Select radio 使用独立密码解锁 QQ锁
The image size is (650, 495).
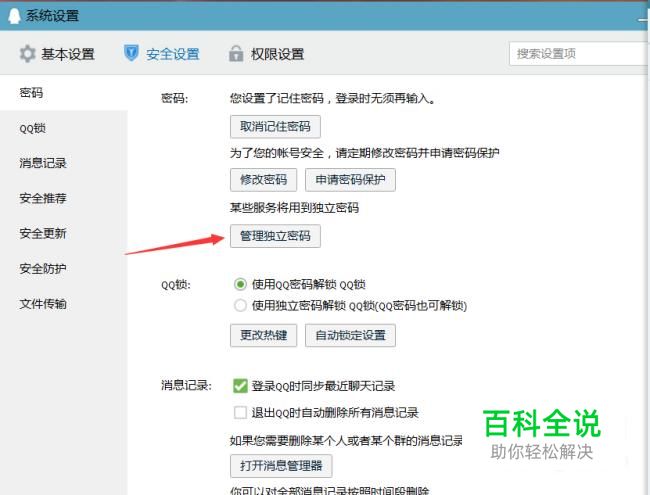tap(240, 306)
